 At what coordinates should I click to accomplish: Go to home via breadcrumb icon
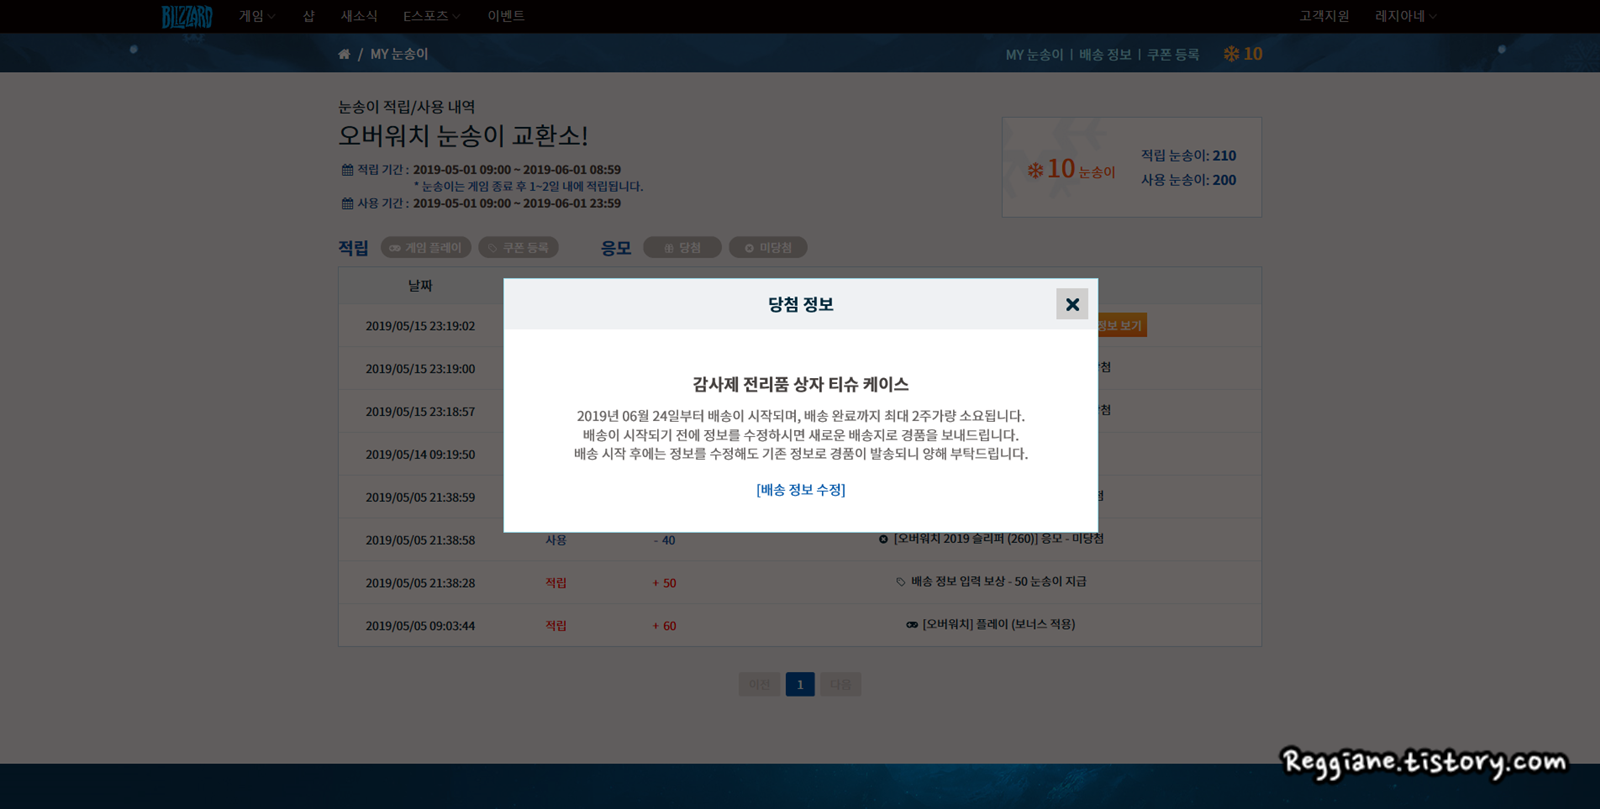tap(344, 54)
